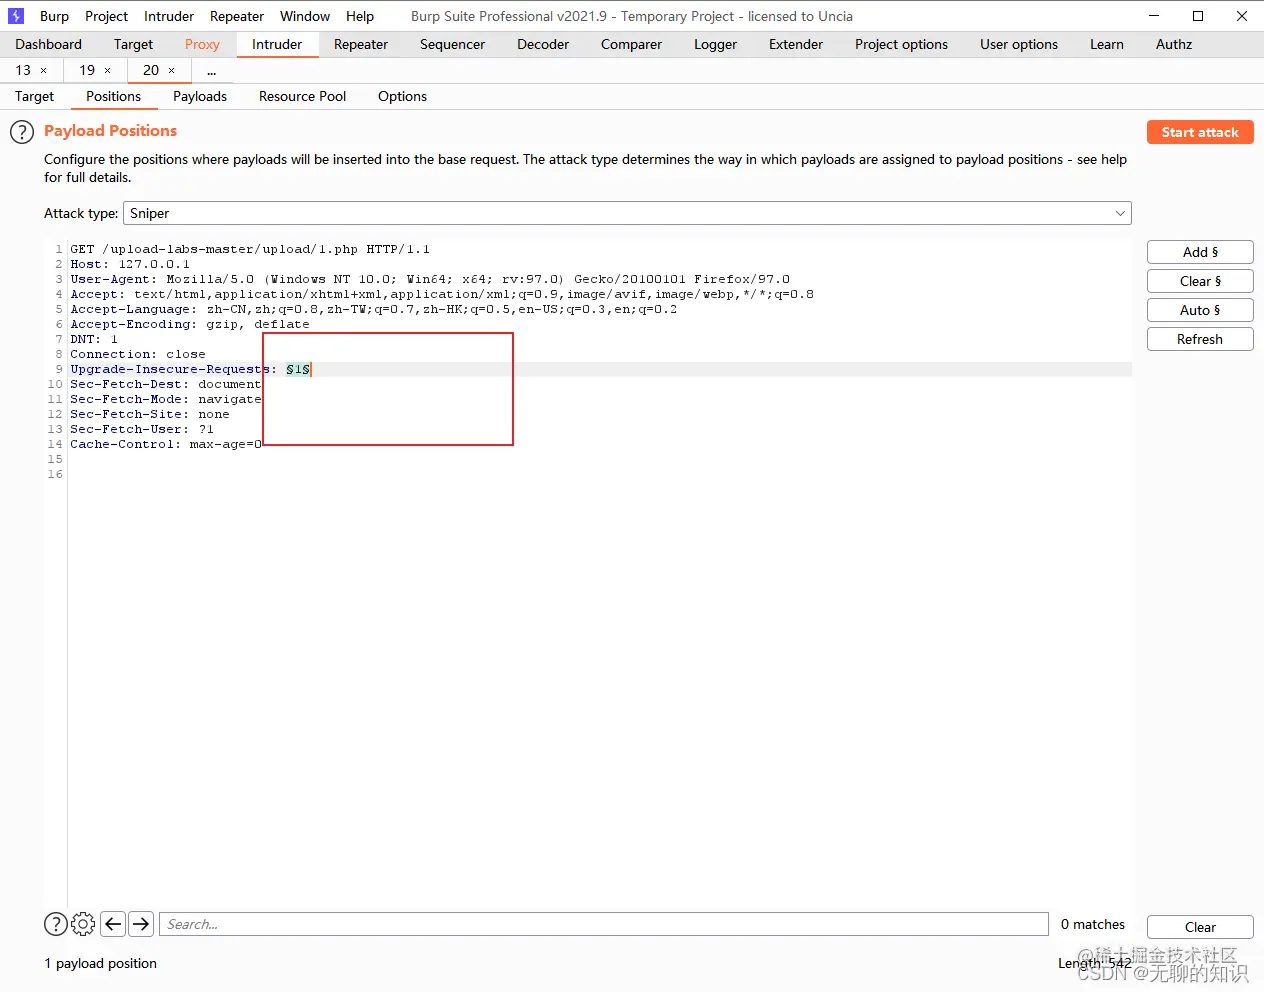Click the Cache-Control header line
The height and width of the screenshot is (992, 1264).
tap(166, 444)
